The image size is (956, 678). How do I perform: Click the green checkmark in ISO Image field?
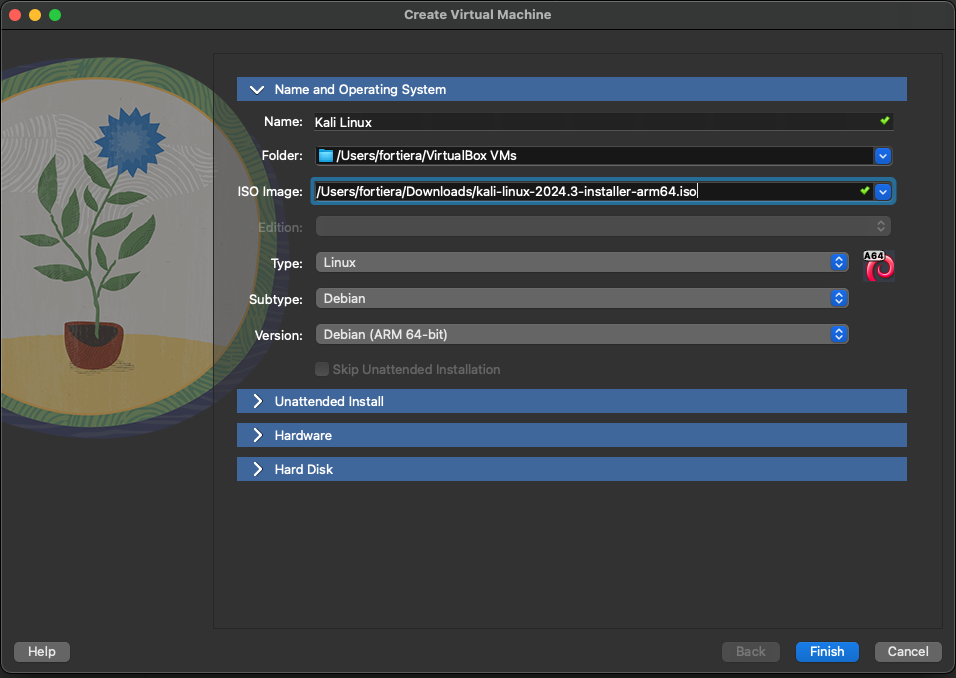(864, 190)
